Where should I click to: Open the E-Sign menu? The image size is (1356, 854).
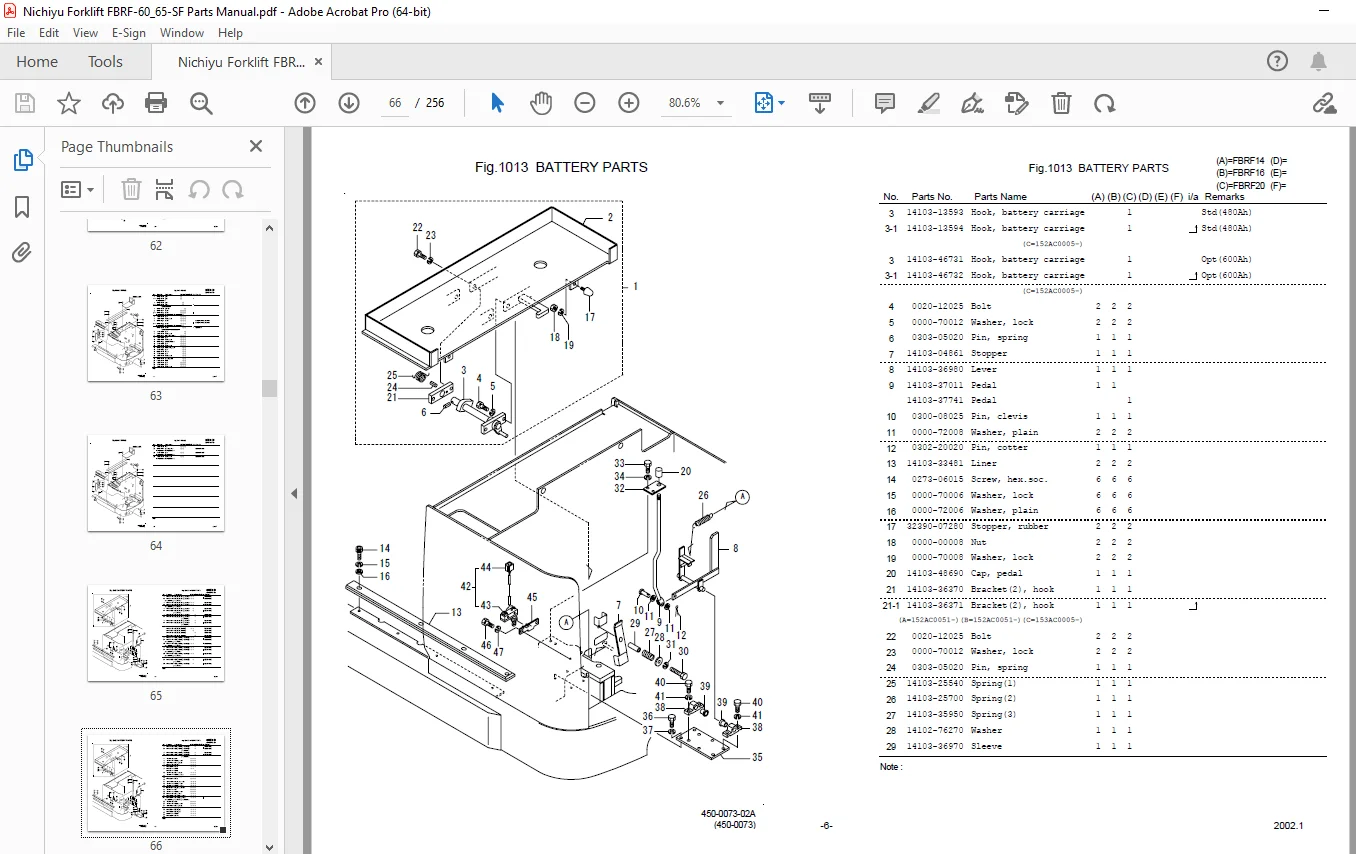pyautogui.click(x=129, y=33)
